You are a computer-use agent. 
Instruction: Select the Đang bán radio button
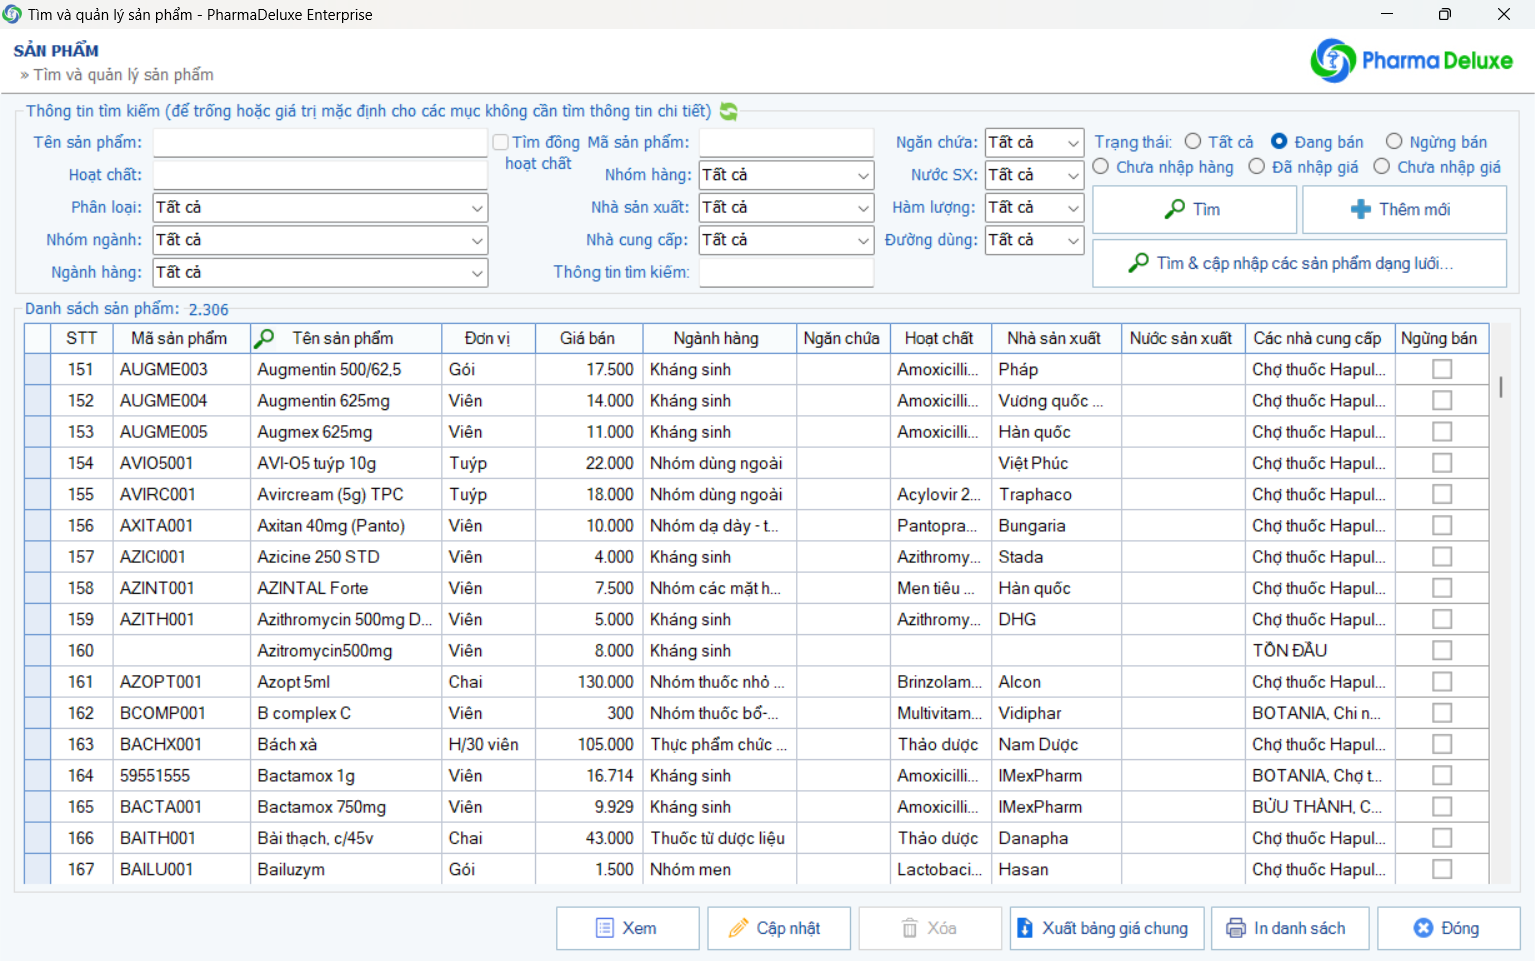[1279, 142]
